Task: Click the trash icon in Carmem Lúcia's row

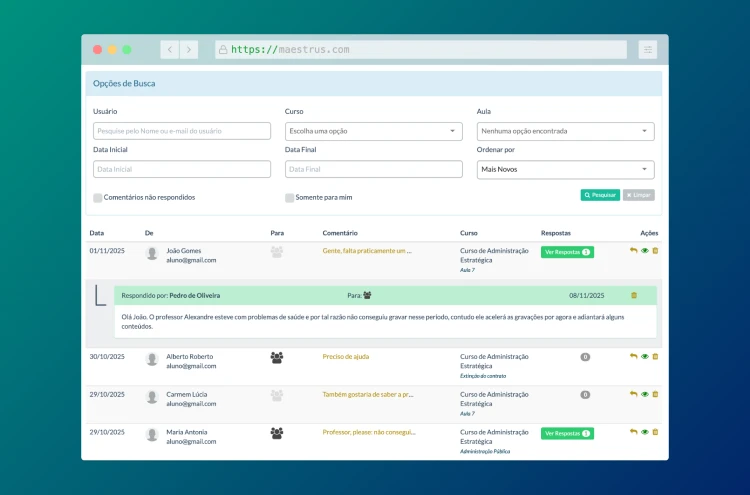Action: coord(656,394)
